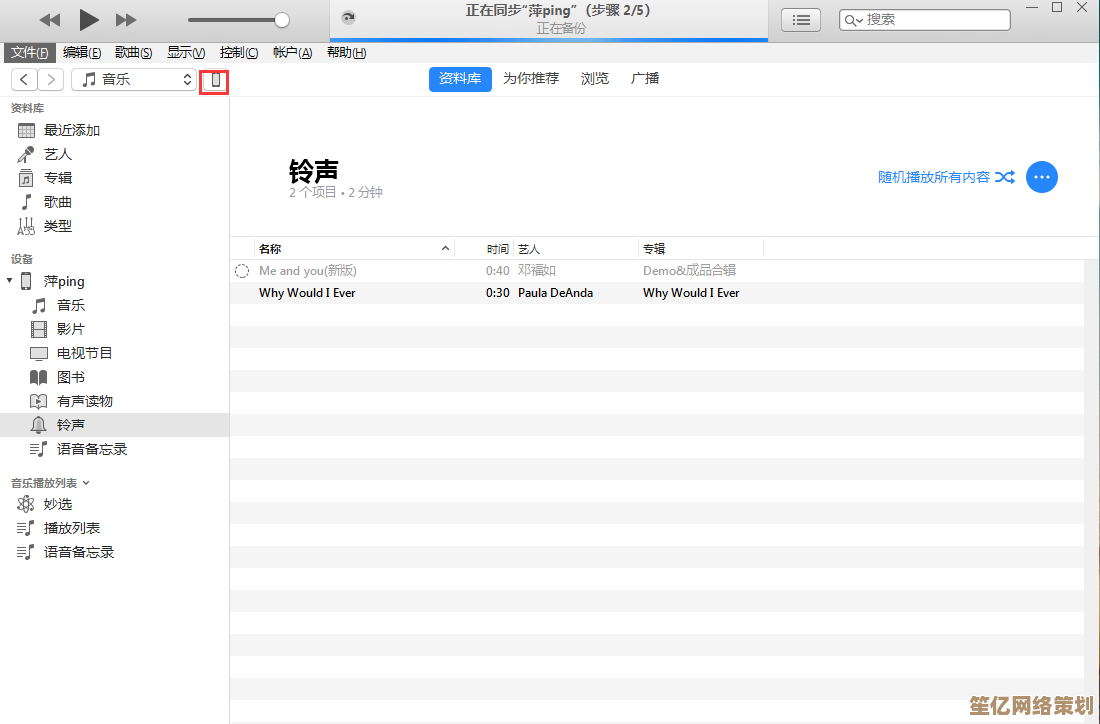Image resolution: width=1100 pixels, height=724 pixels.
Task: Click the shuffle icon beside 随机播放所有内容
Action: point(1005,177)
